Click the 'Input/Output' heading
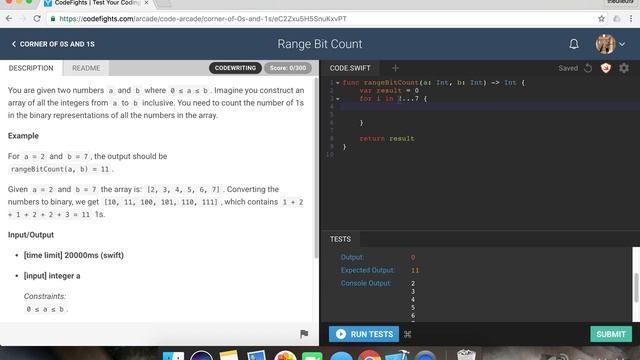Viewport: 640px width, 360px height. pyautogui.click(x=31, y=235)
